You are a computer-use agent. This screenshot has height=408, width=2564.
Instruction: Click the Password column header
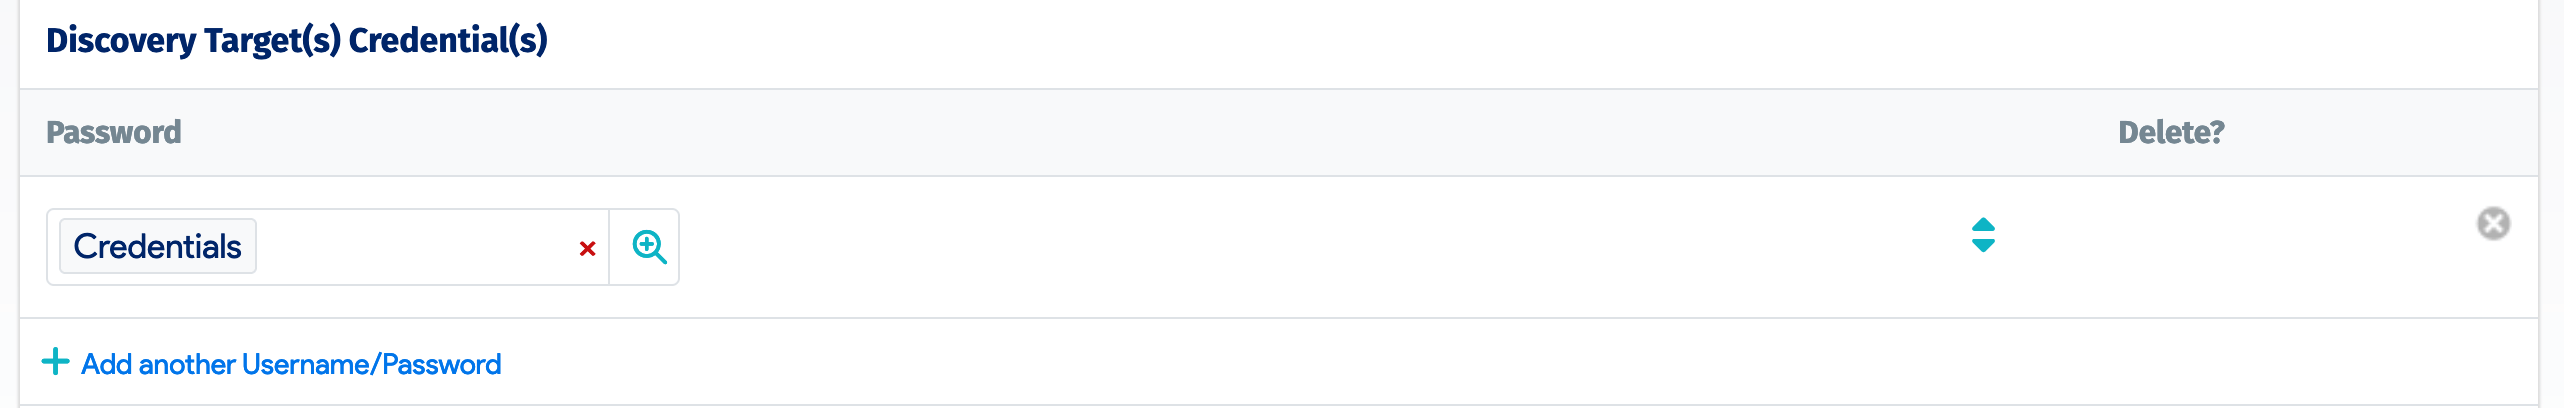[x=114, y=132]
